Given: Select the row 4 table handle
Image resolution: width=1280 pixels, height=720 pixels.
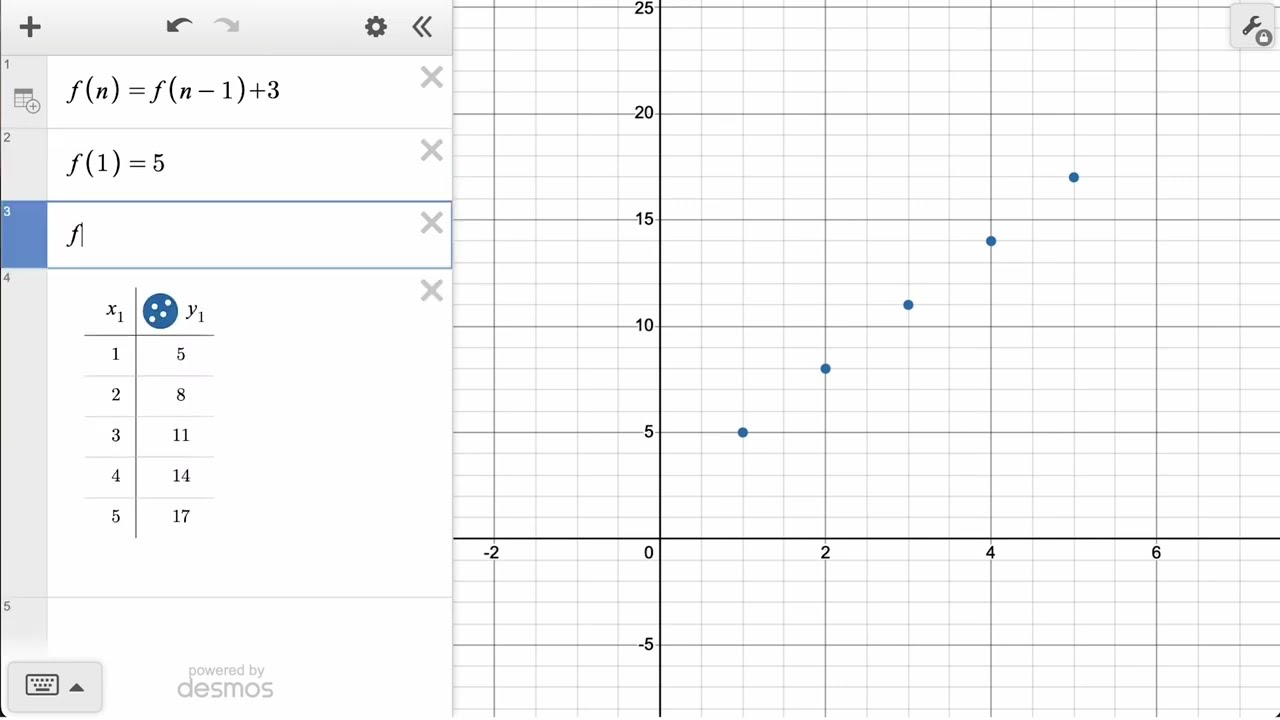Looking at the screenshot, I should pyautogui.click(x=23, y=433).
